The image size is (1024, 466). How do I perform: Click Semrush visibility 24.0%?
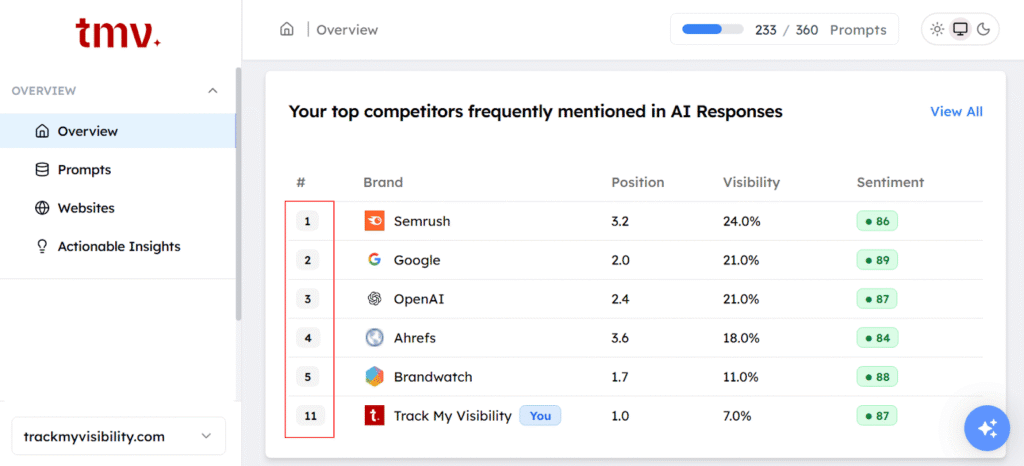[x=741, y=221]
